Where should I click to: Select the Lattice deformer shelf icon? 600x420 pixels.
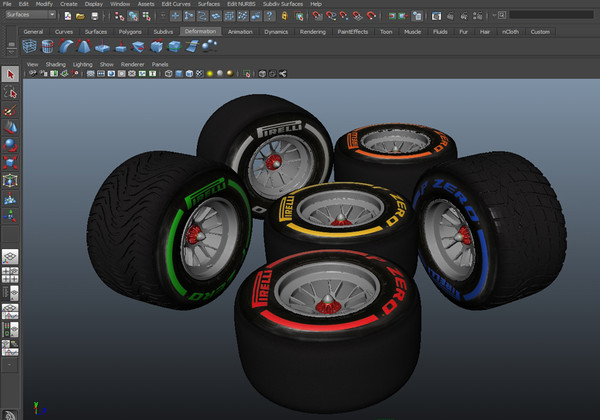[29, 46]
